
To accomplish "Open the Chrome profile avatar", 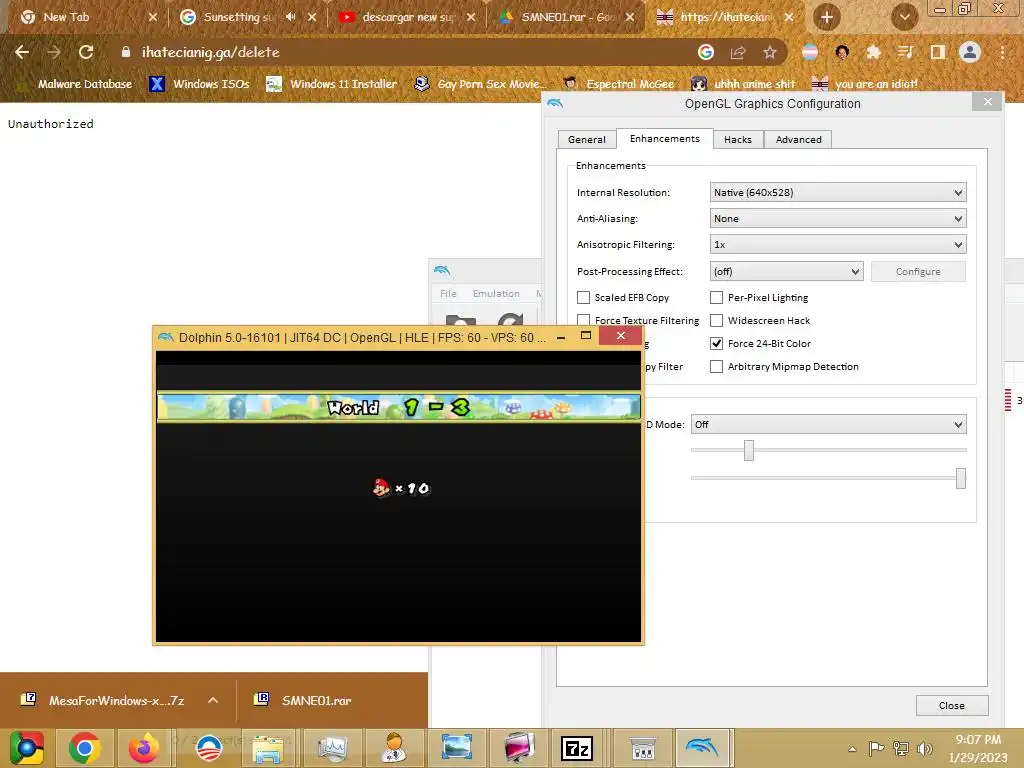I will click(970, 52).
